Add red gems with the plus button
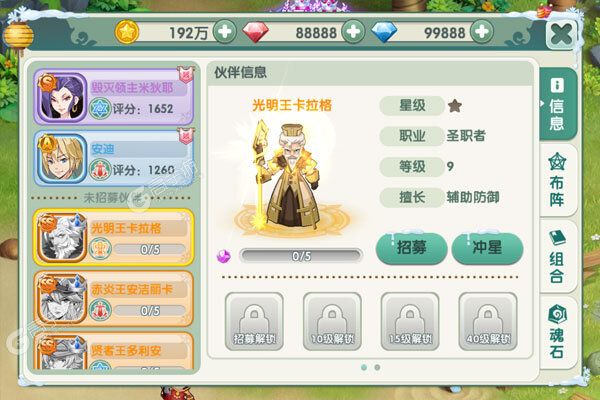The image size is (600, 400). click(x=353, y=32)
